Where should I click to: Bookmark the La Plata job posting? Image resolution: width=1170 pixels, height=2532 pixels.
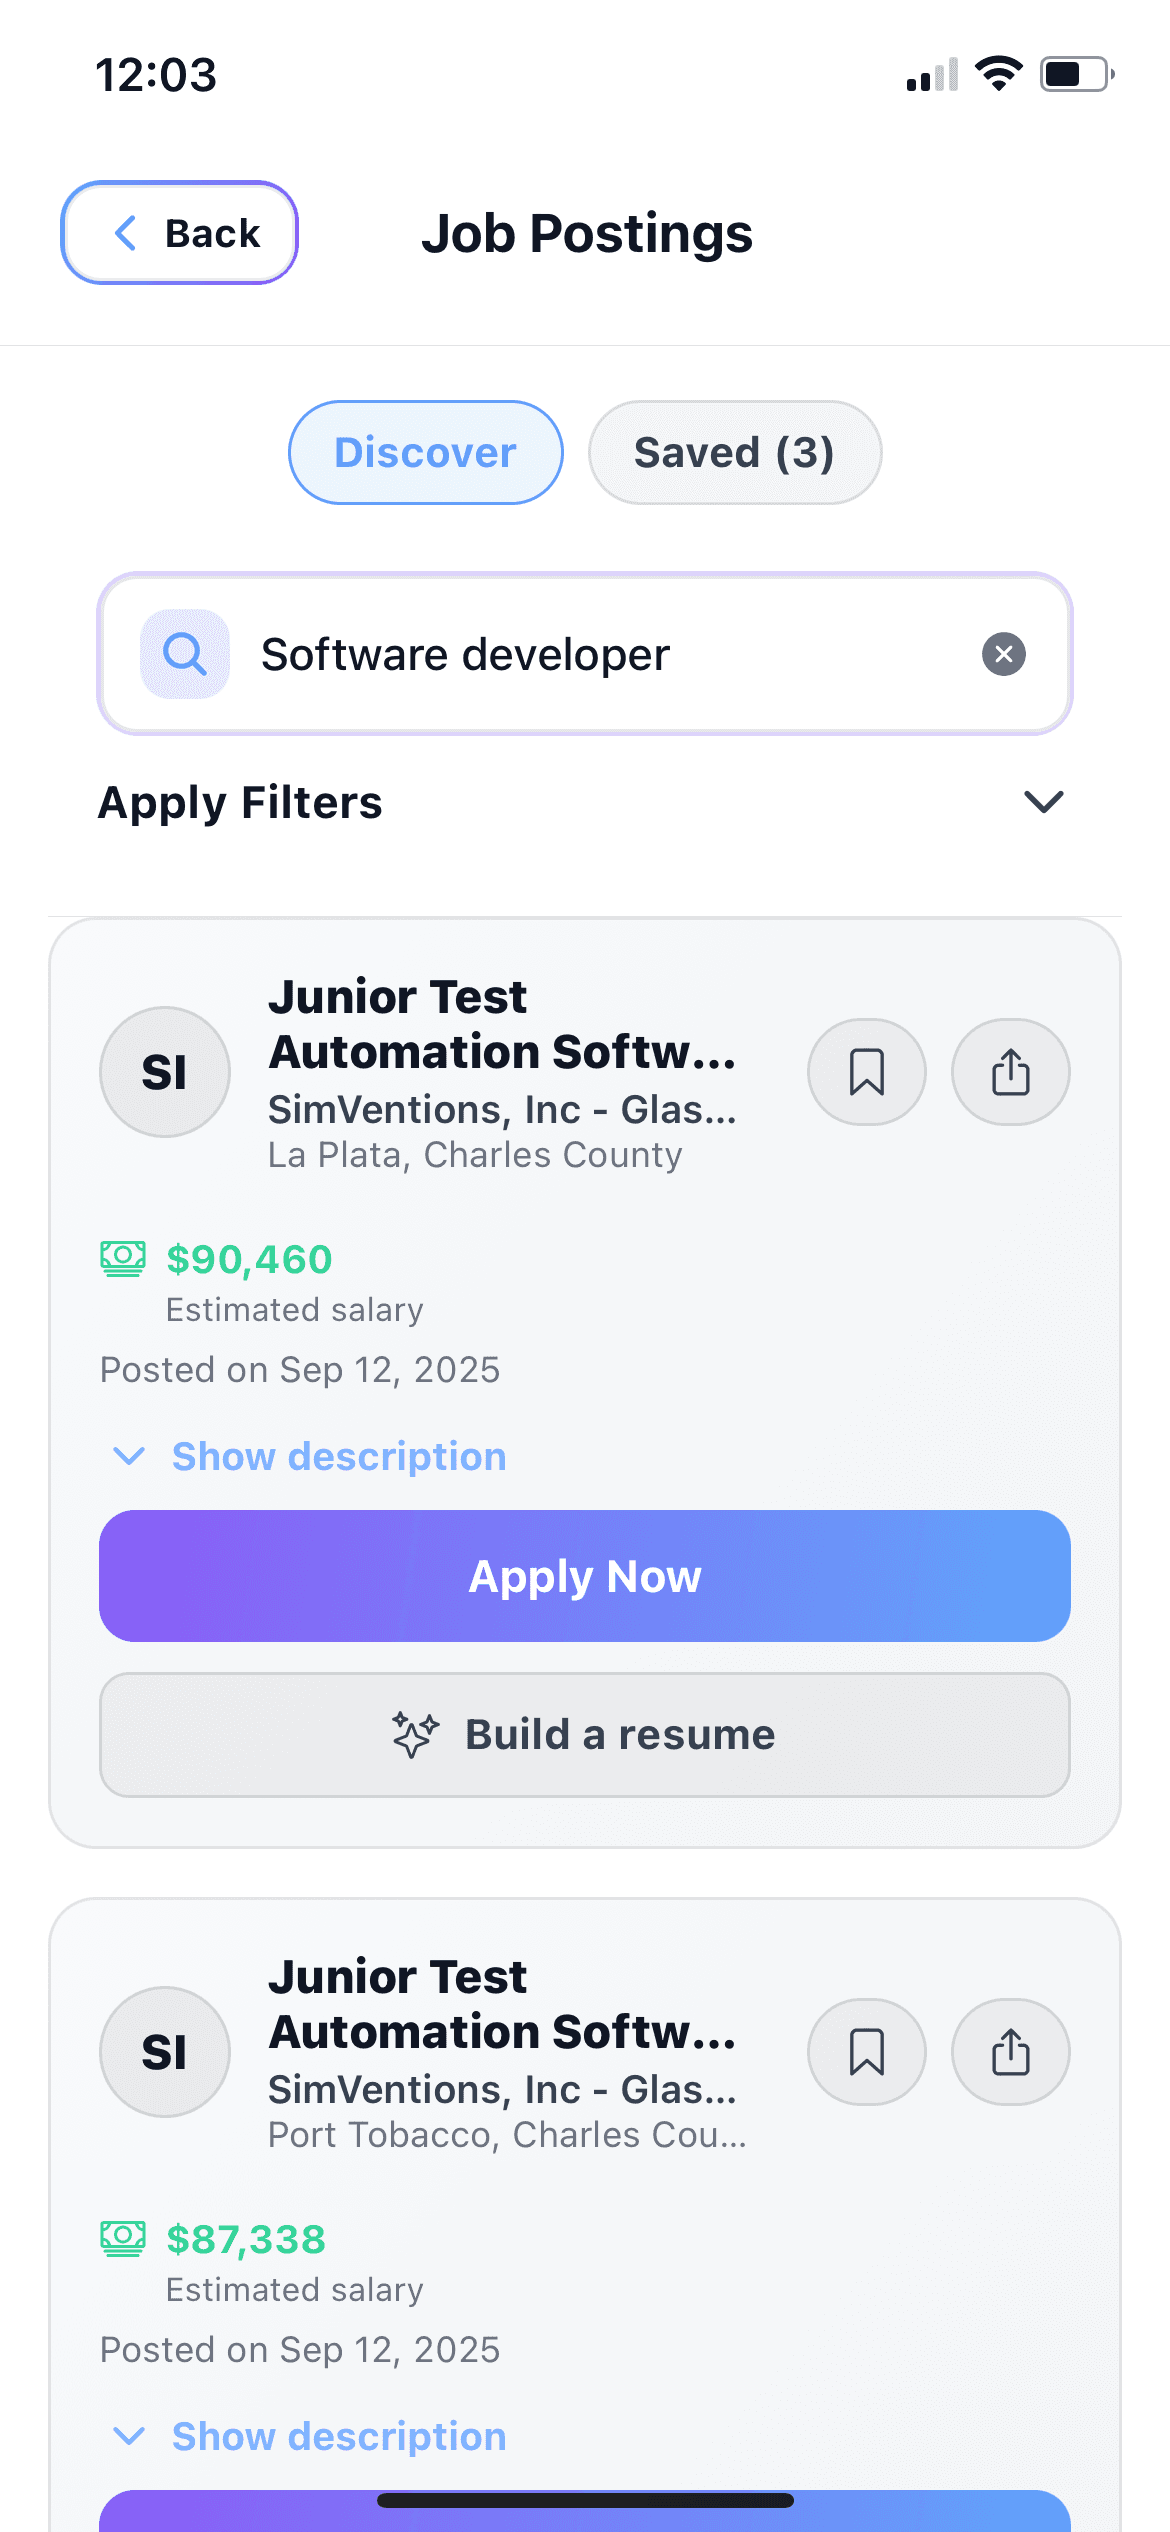[866, 1072]
